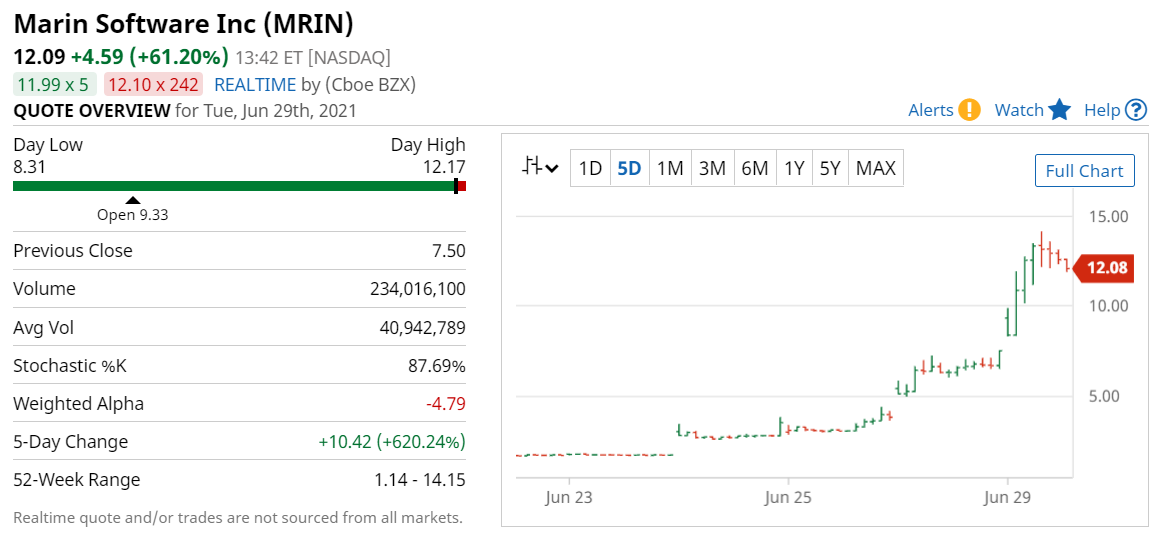Click the Alerts link
This screenshot has height=534, width=1159.
pos(931,110)
